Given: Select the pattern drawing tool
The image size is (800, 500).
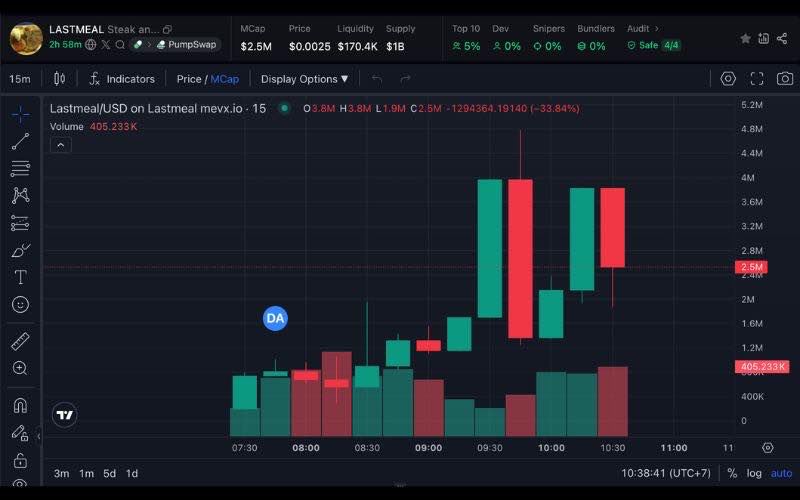Looking at the screenshot, I should coord(20,195).
